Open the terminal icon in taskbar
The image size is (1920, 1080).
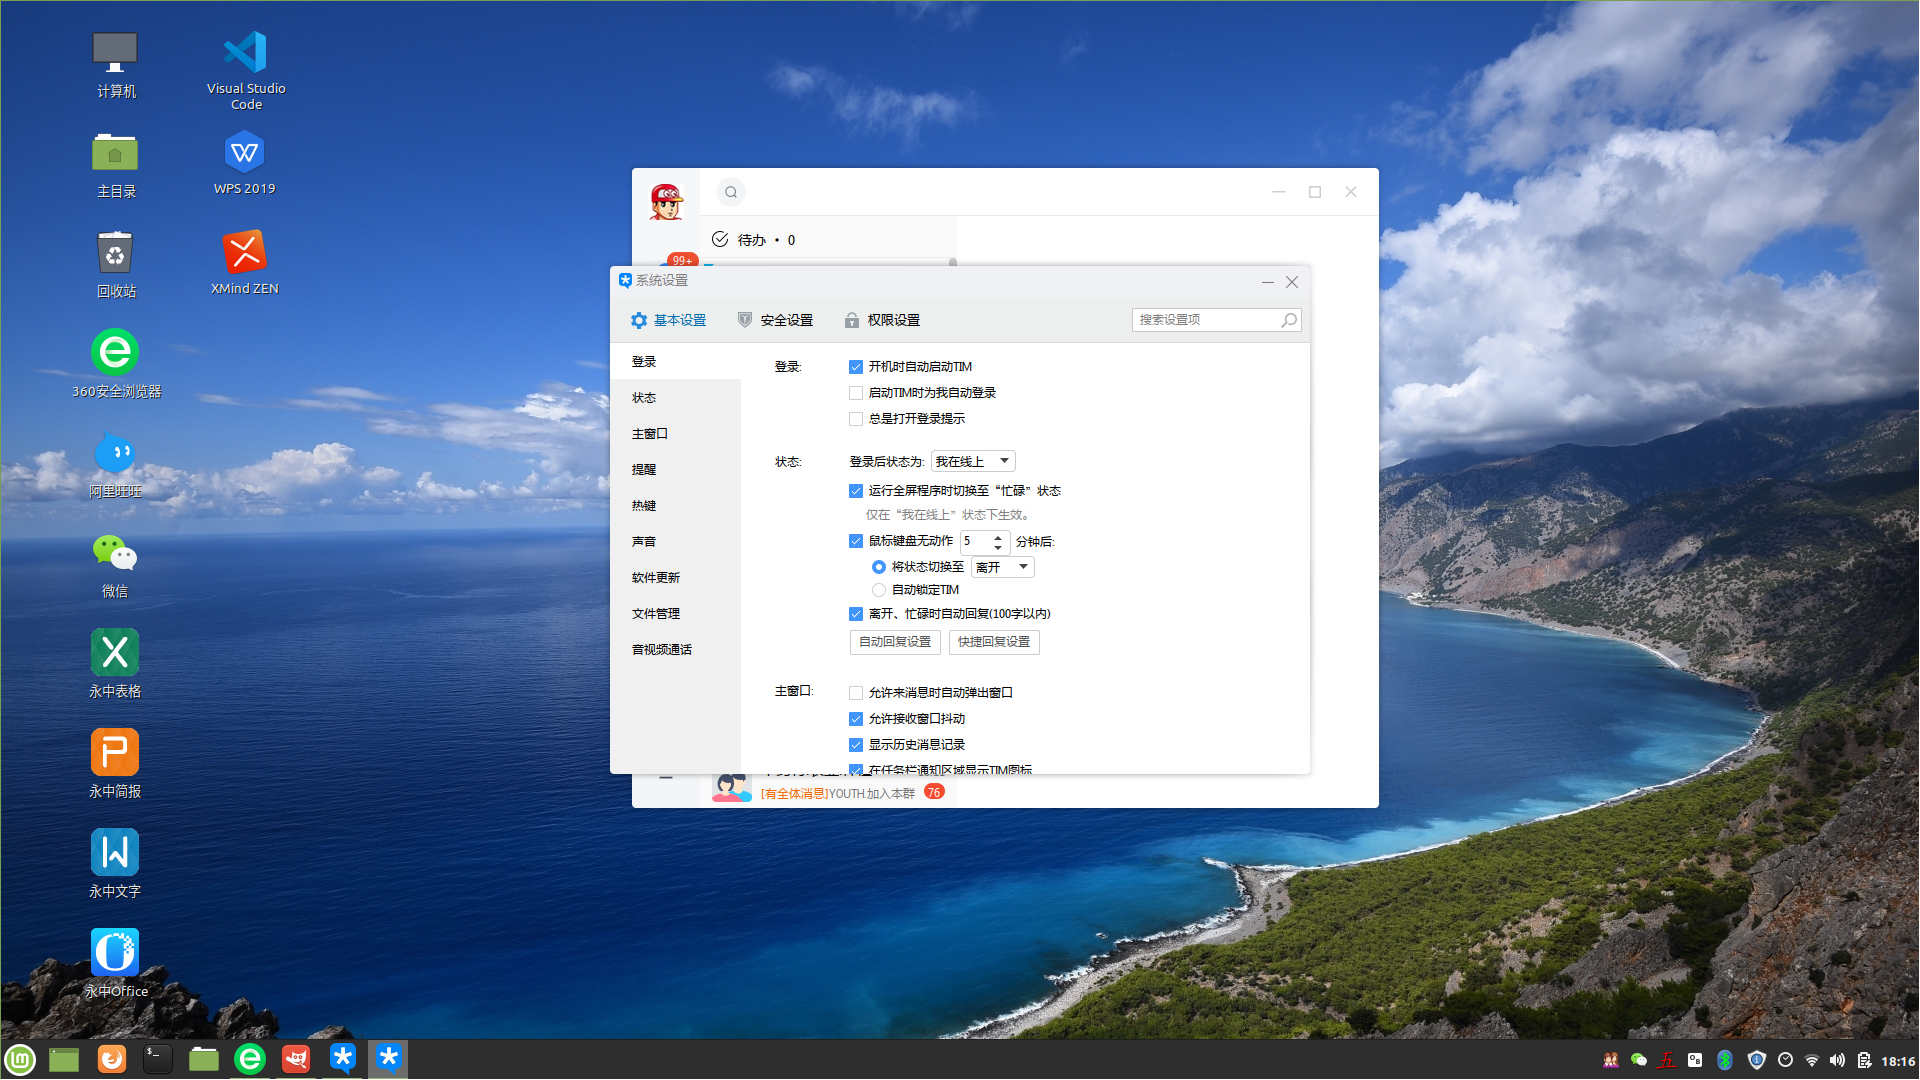(x=157, y=1059)
